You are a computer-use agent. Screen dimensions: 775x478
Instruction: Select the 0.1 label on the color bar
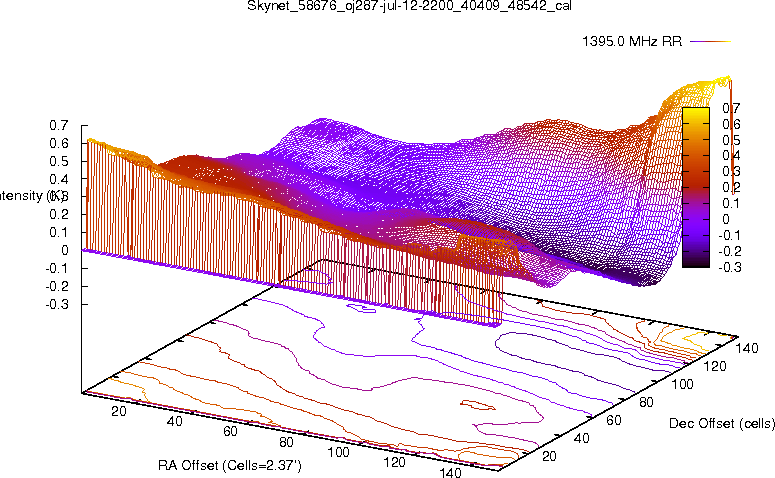[x=731, y=203]
